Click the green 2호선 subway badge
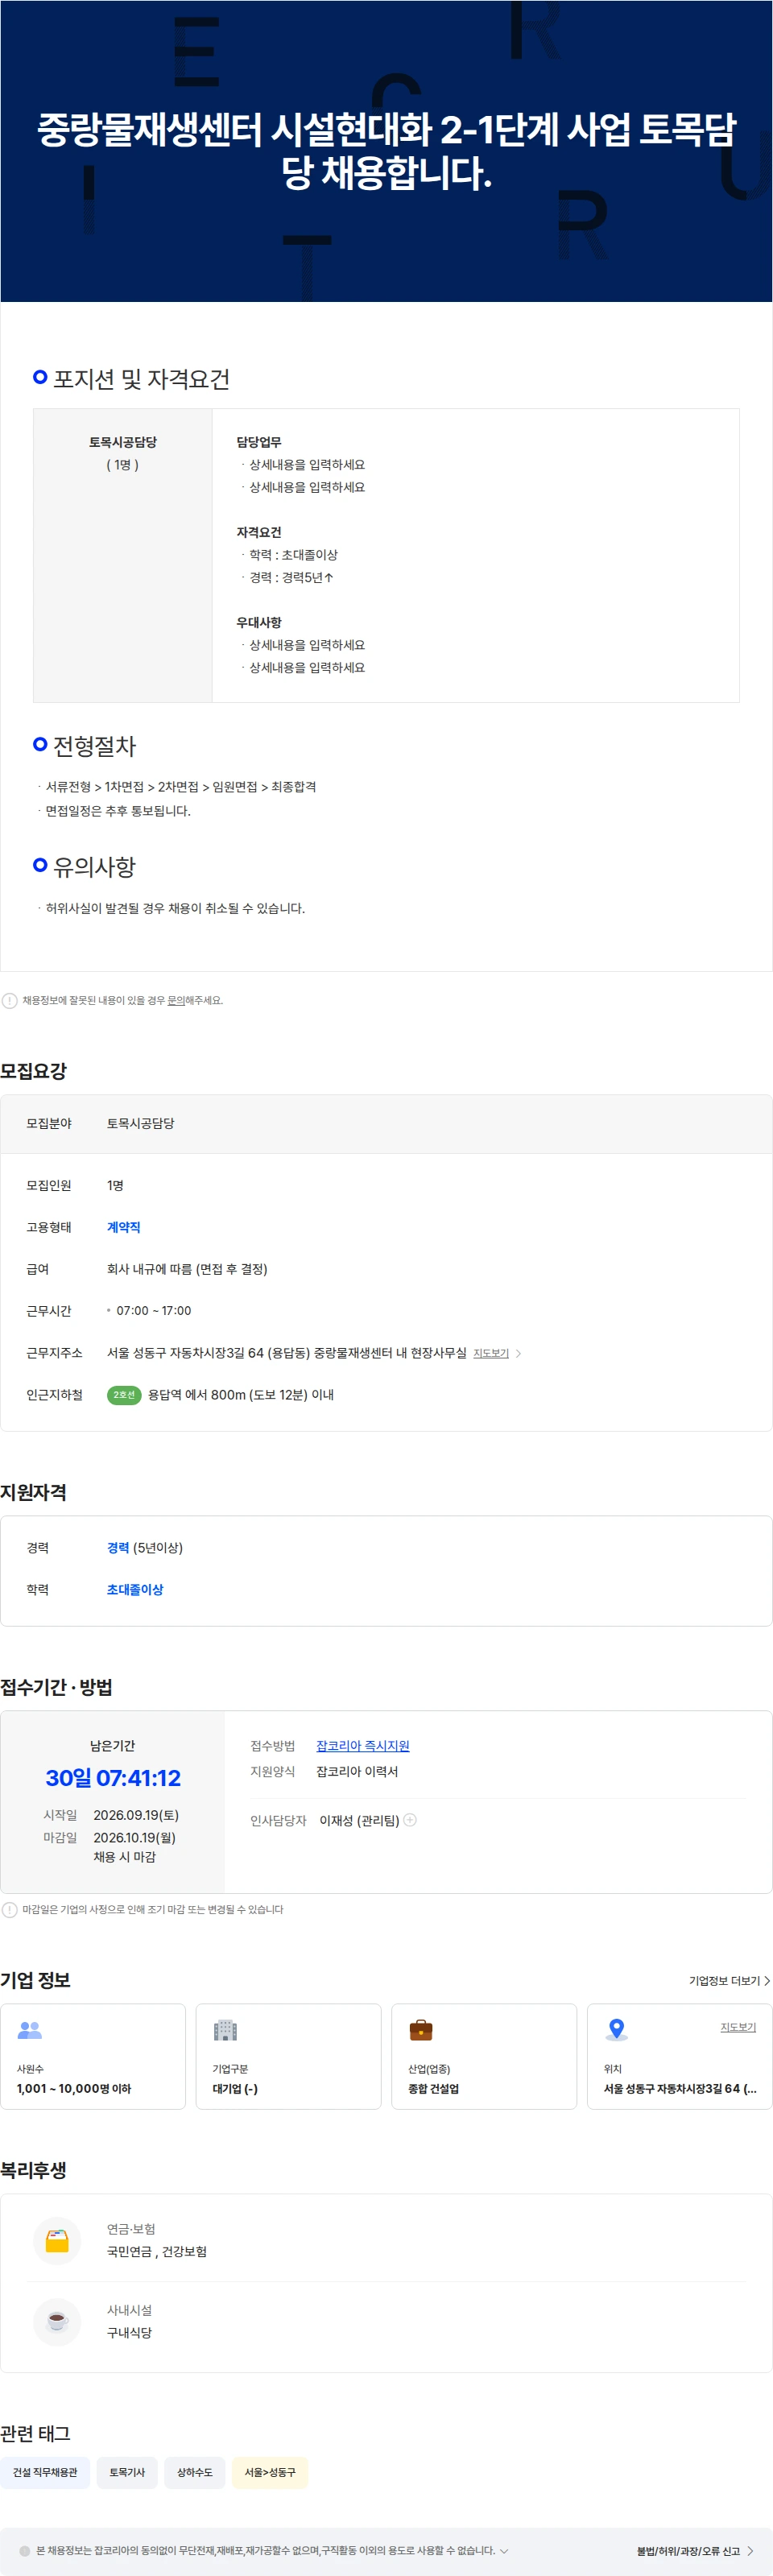This screenshot has height=2576, width=773. coord(124,1395)
